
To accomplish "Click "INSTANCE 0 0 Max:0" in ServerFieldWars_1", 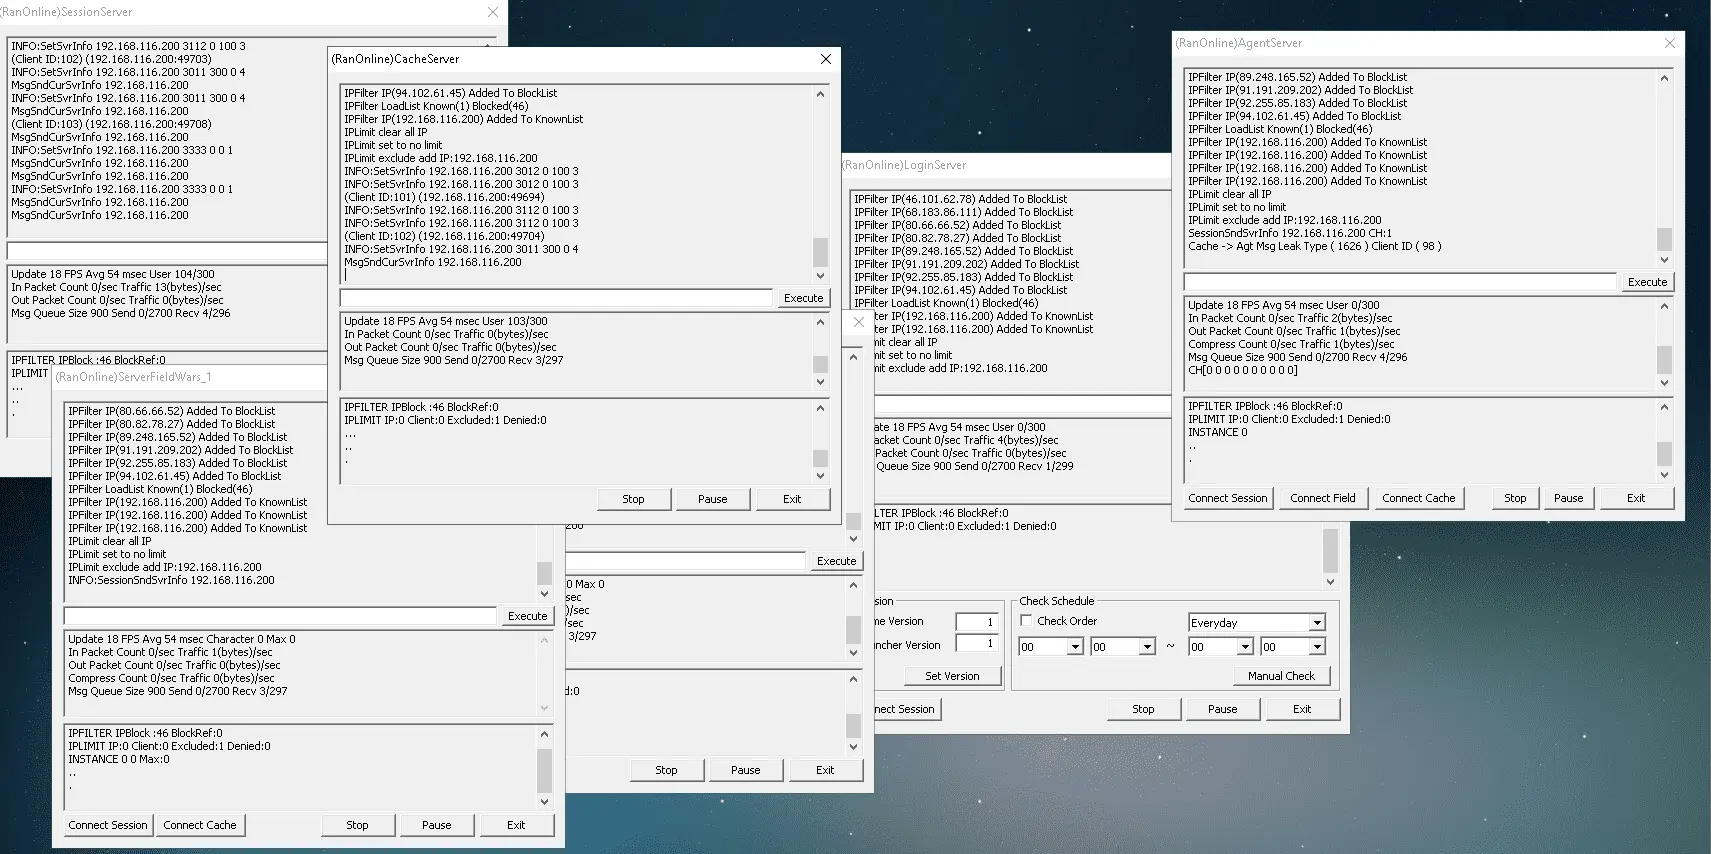I will pyautogui.click(x=118, y=759).
